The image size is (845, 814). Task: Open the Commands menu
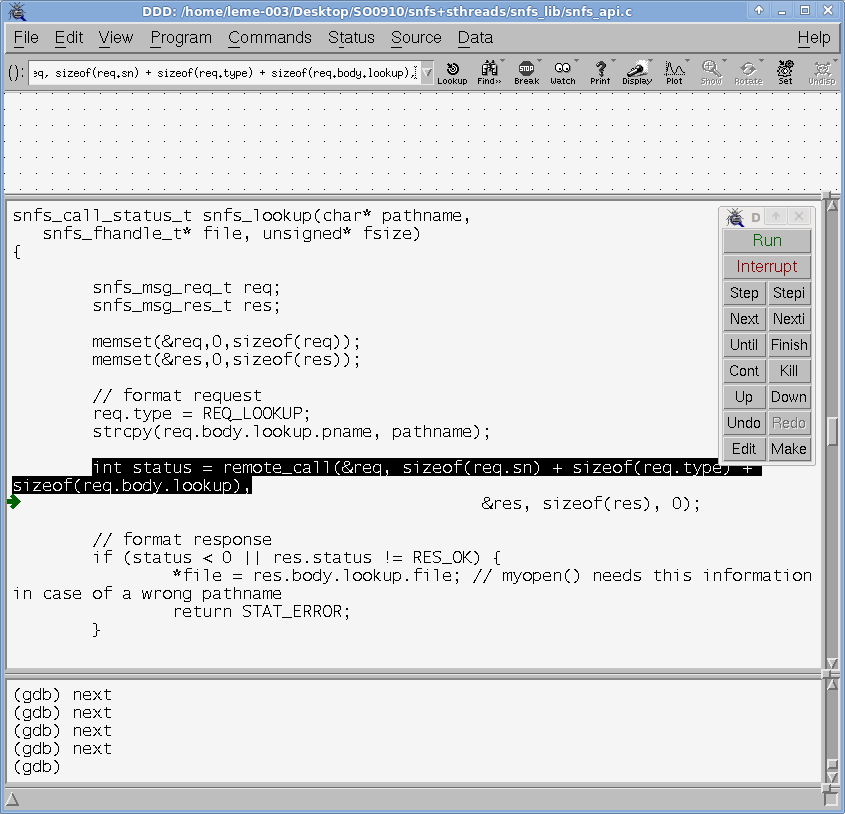point(269,38)
